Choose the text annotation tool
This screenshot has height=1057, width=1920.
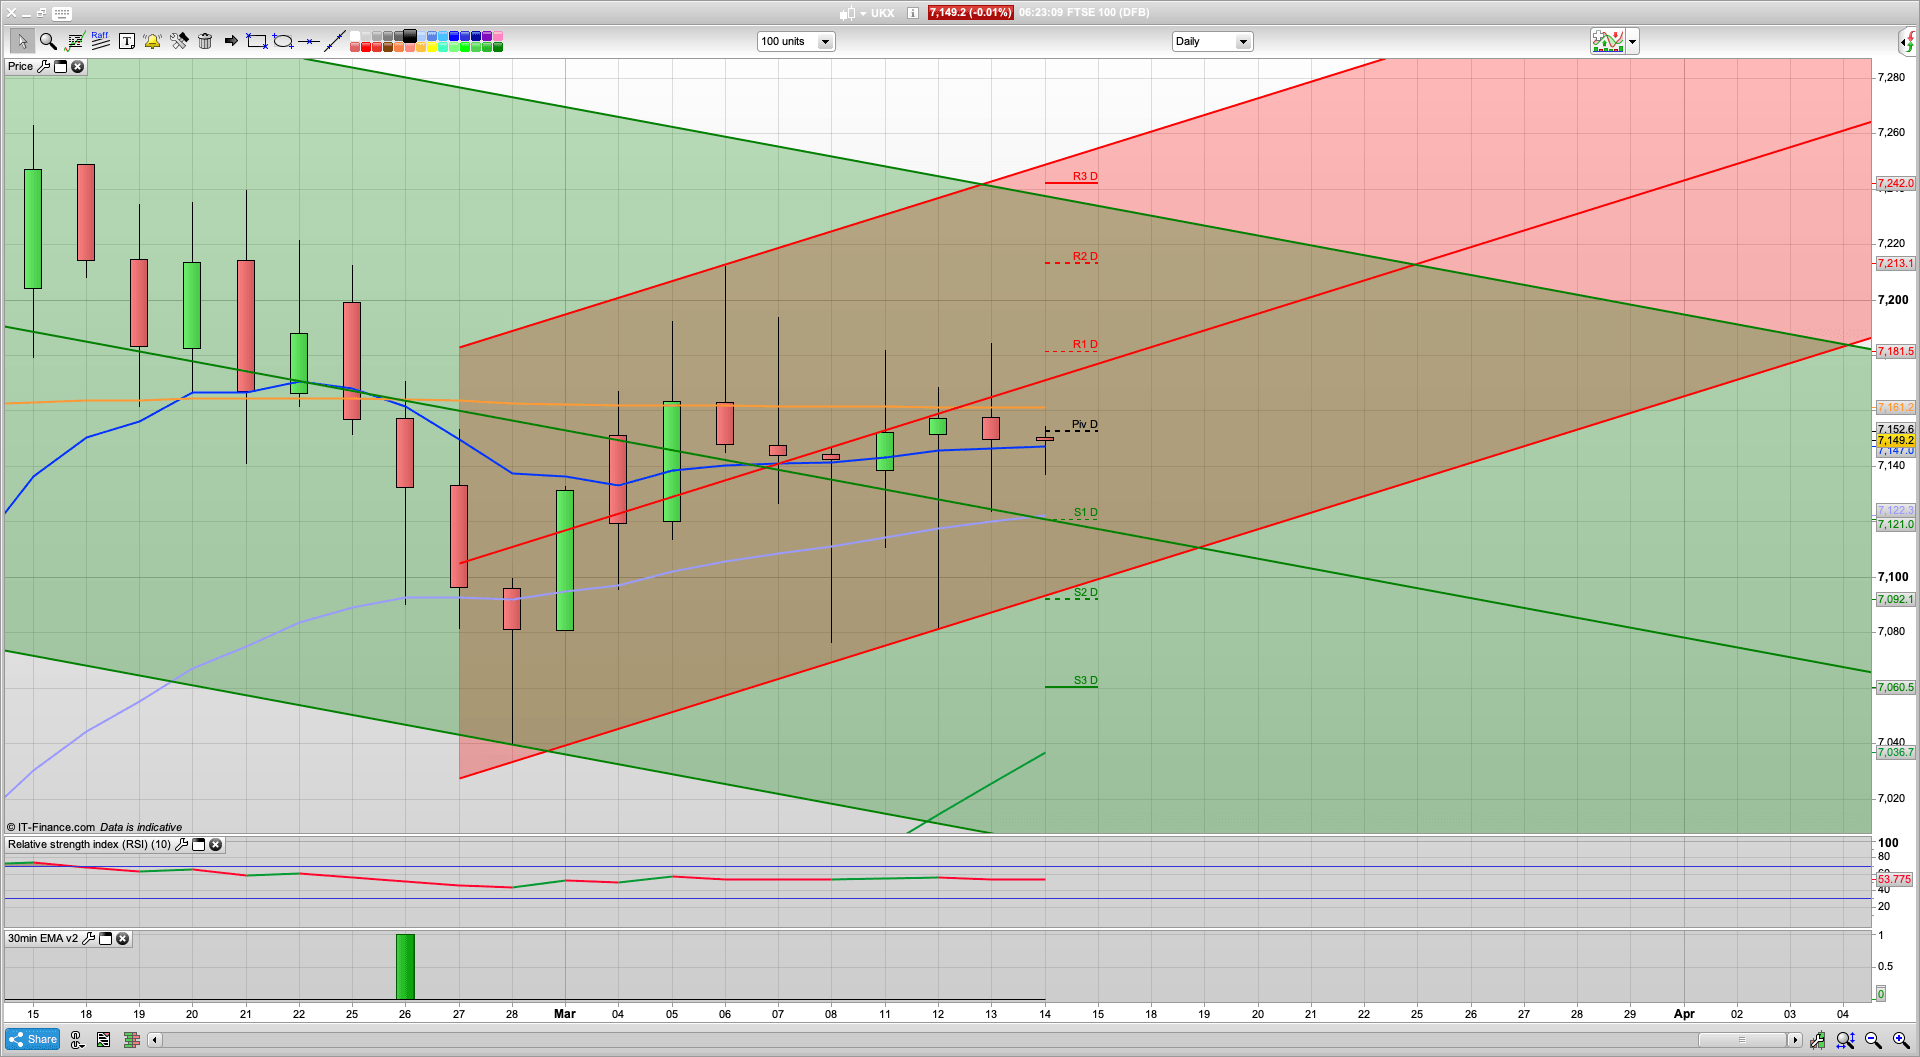click(x=127, y=41)
